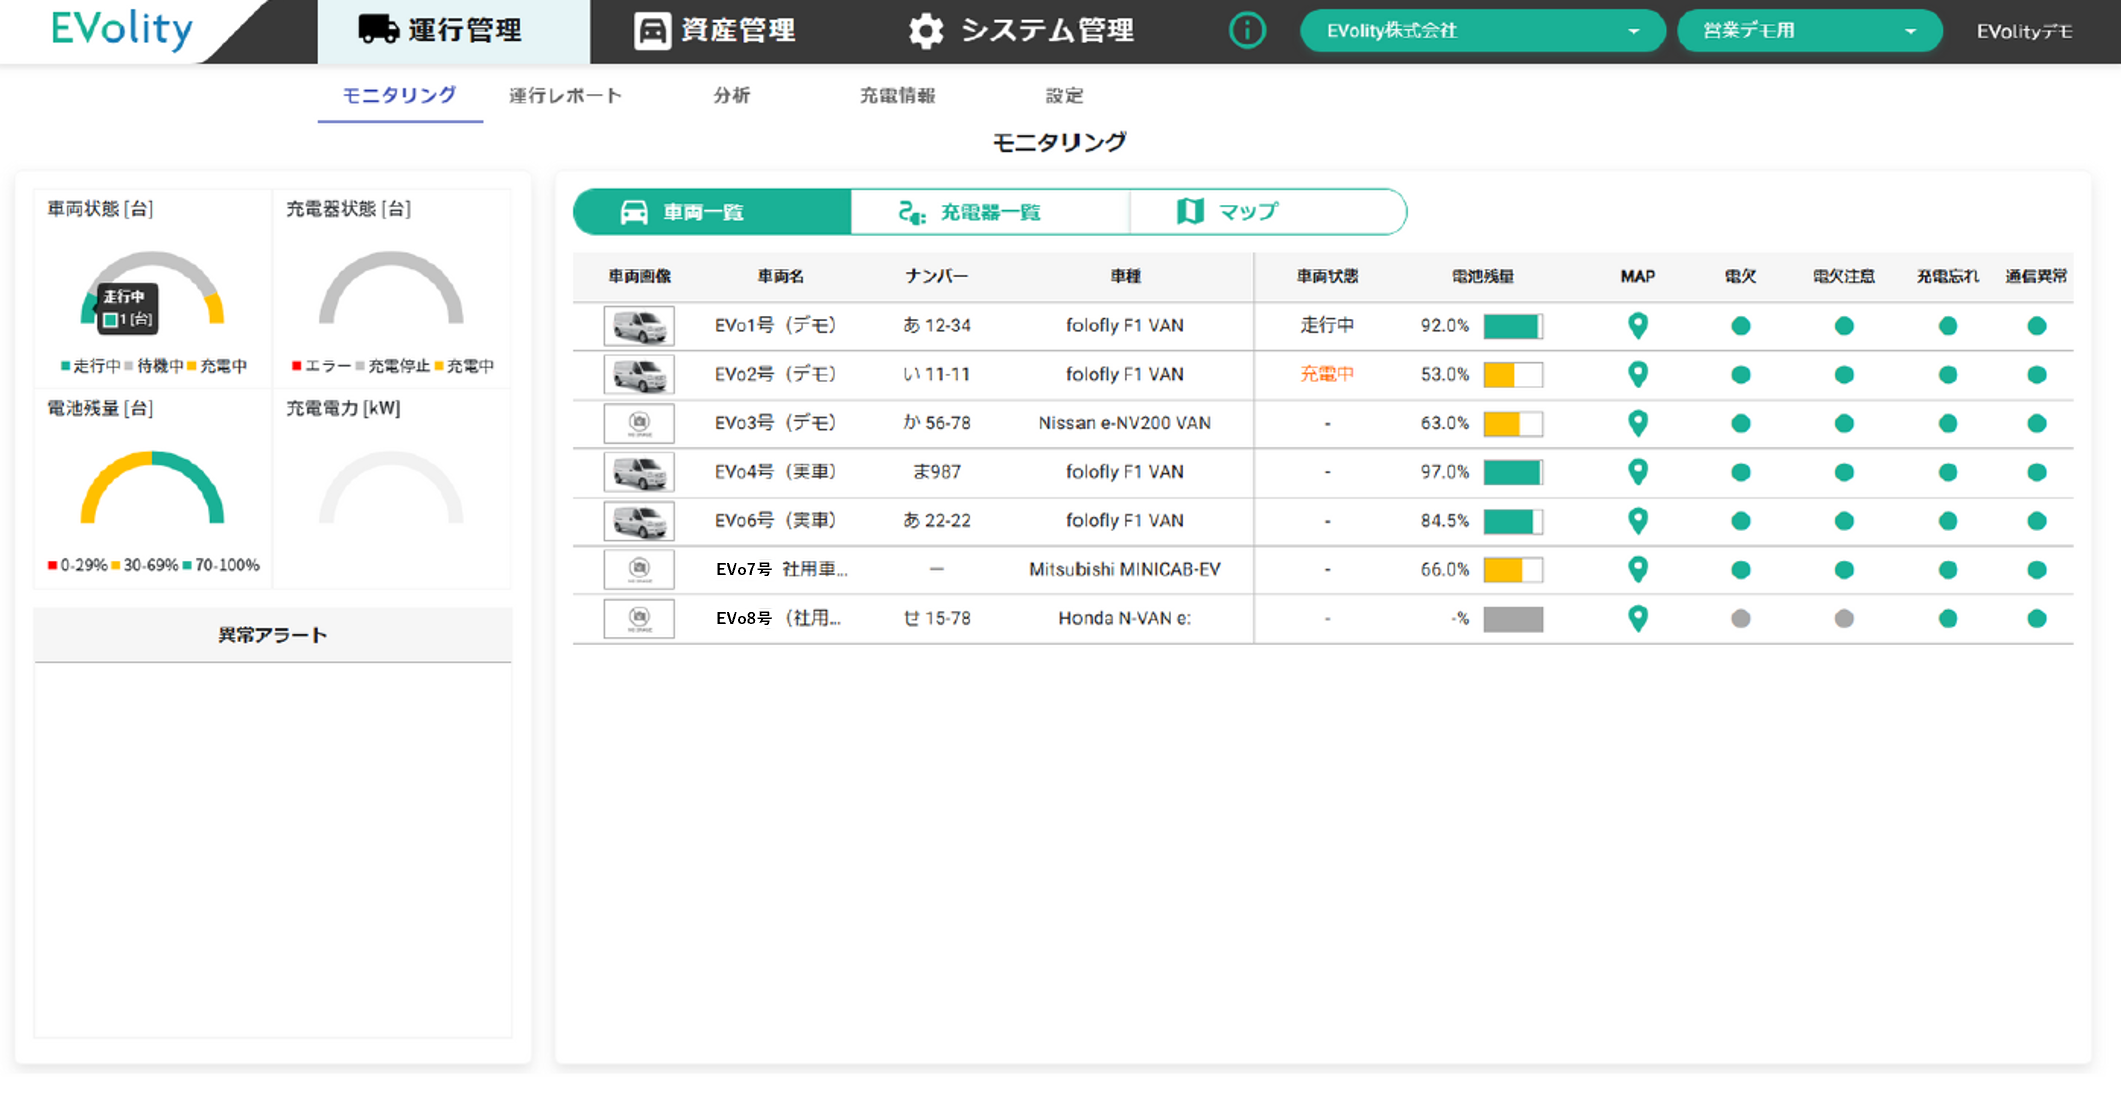Click the EVolityデモ user name
The width and height of the screenshot is (2121, 1101).
[x=2023, y=31]
